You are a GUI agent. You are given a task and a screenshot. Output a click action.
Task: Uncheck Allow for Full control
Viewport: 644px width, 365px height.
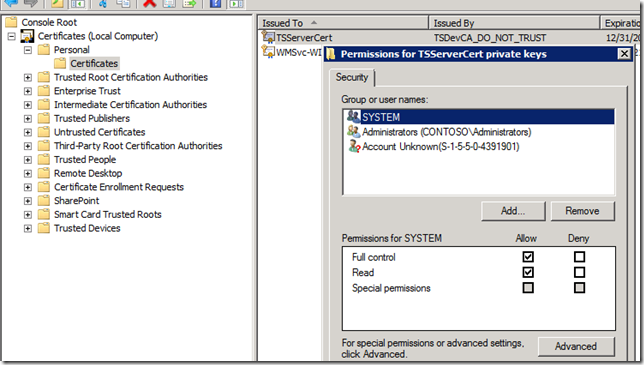tap(528, 257)
